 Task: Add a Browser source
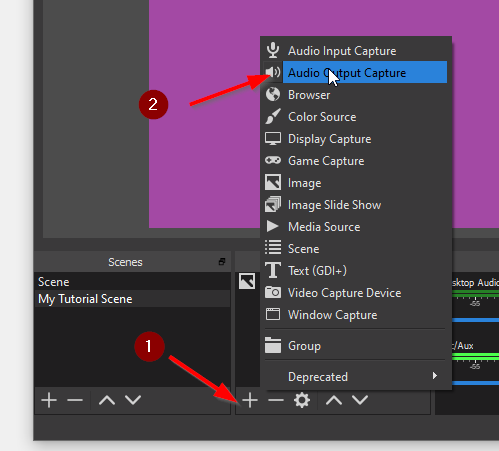(x=356, y=95)
